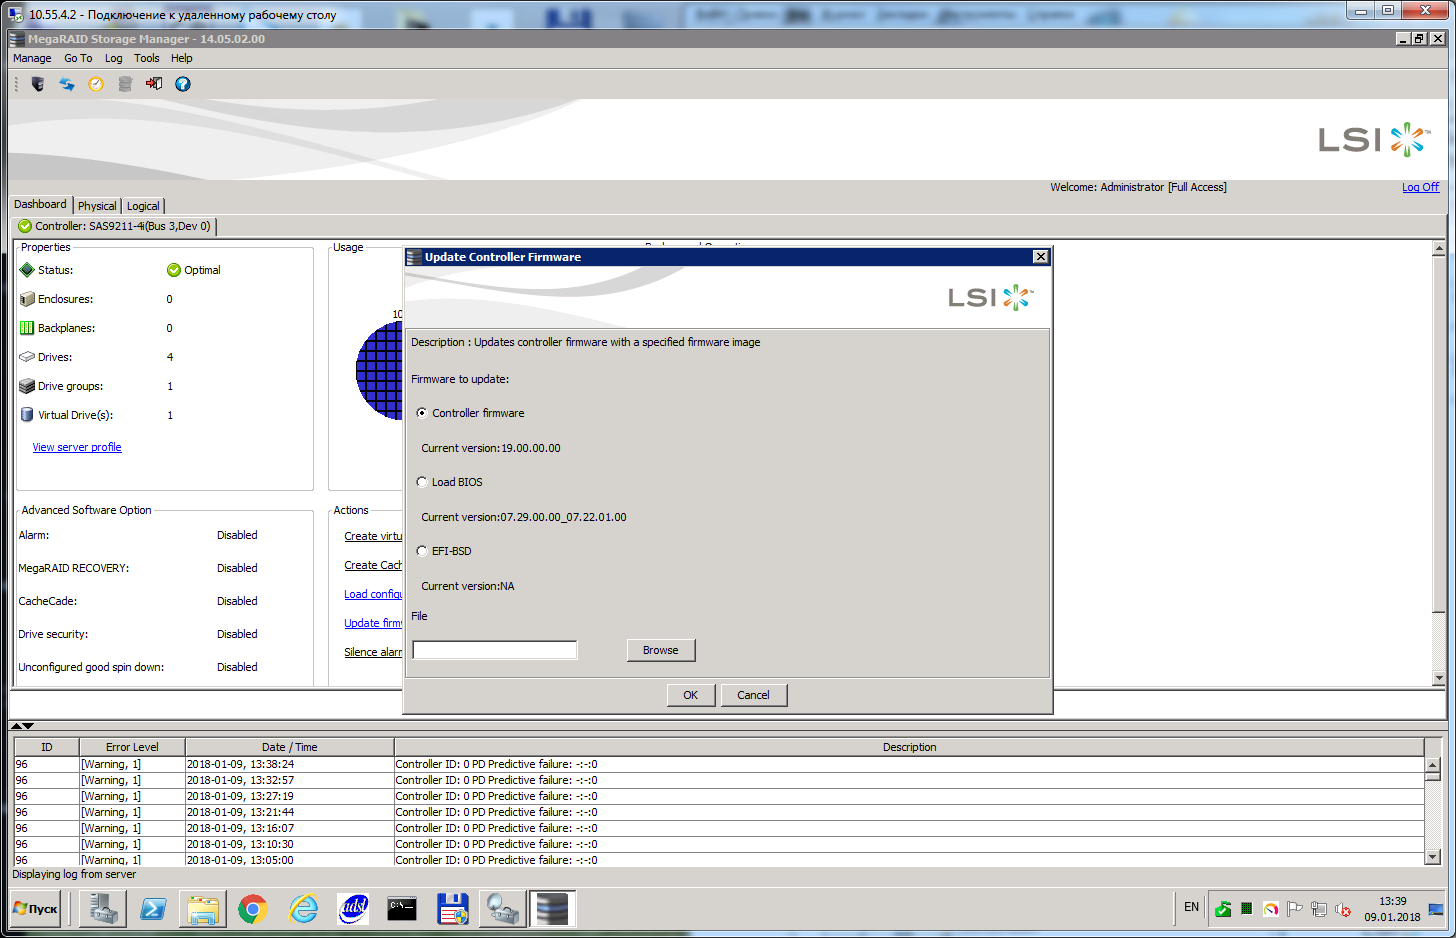Open the Manage menu
1456x938 pixels.
pyautogui.click(x=32, y=58)
